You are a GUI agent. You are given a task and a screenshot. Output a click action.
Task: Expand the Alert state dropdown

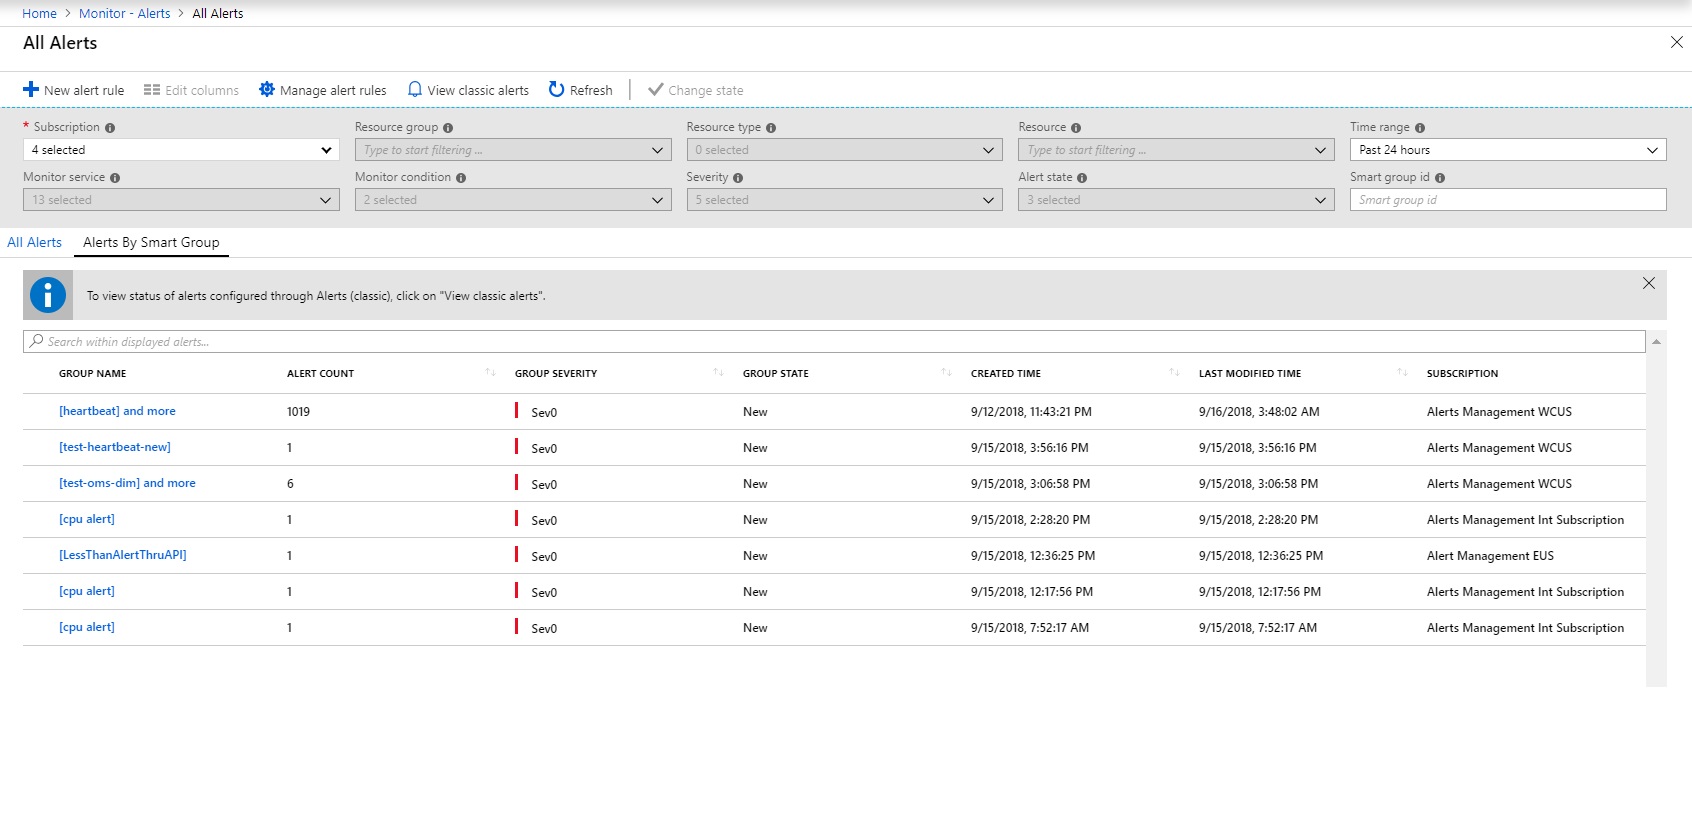tap(1176, 200)
